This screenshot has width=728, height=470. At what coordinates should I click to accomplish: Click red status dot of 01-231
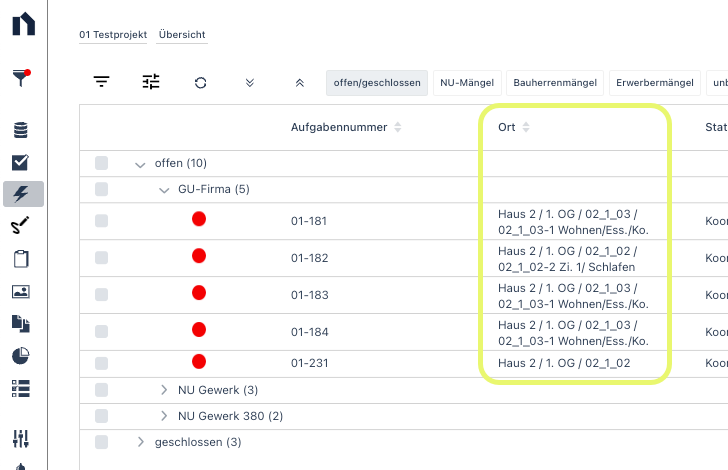199,361
